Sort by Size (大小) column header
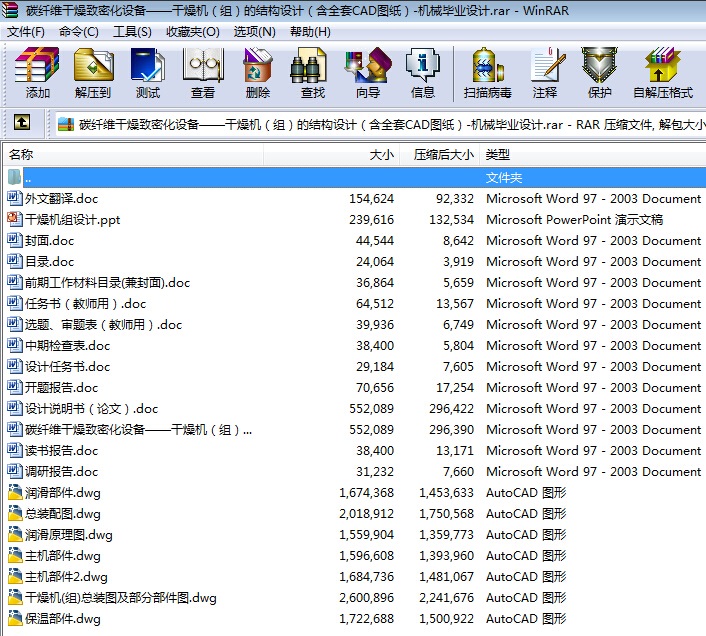The height and width of the screenshot is (636, 706). tap(332, 155)
